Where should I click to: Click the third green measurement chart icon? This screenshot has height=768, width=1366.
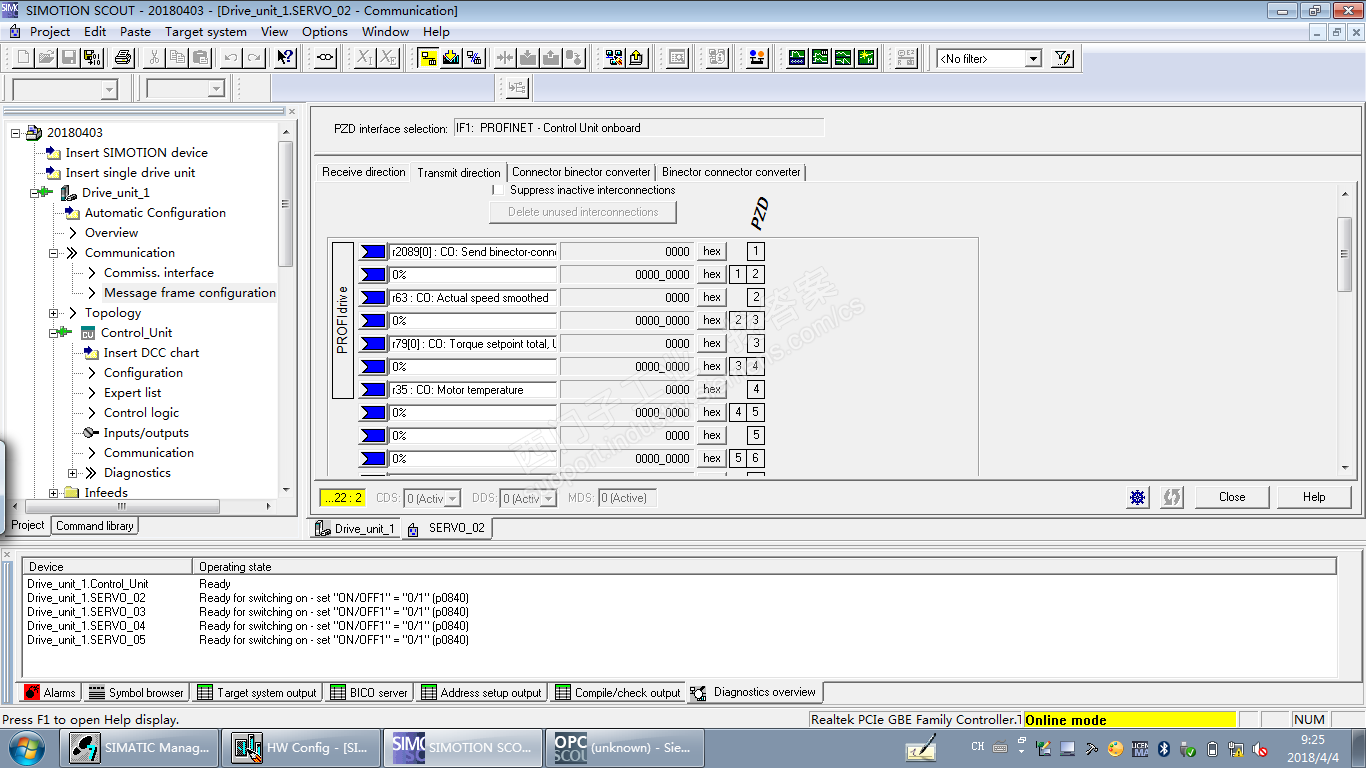tap(843, 58)
